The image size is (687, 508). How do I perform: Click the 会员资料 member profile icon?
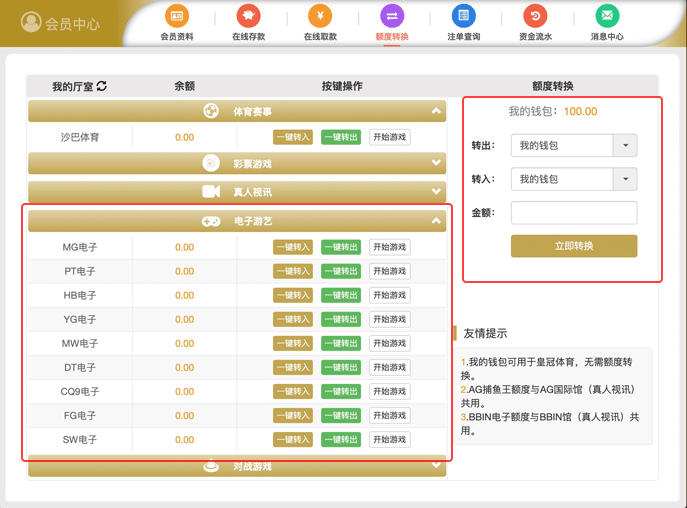tap(177, 17)
